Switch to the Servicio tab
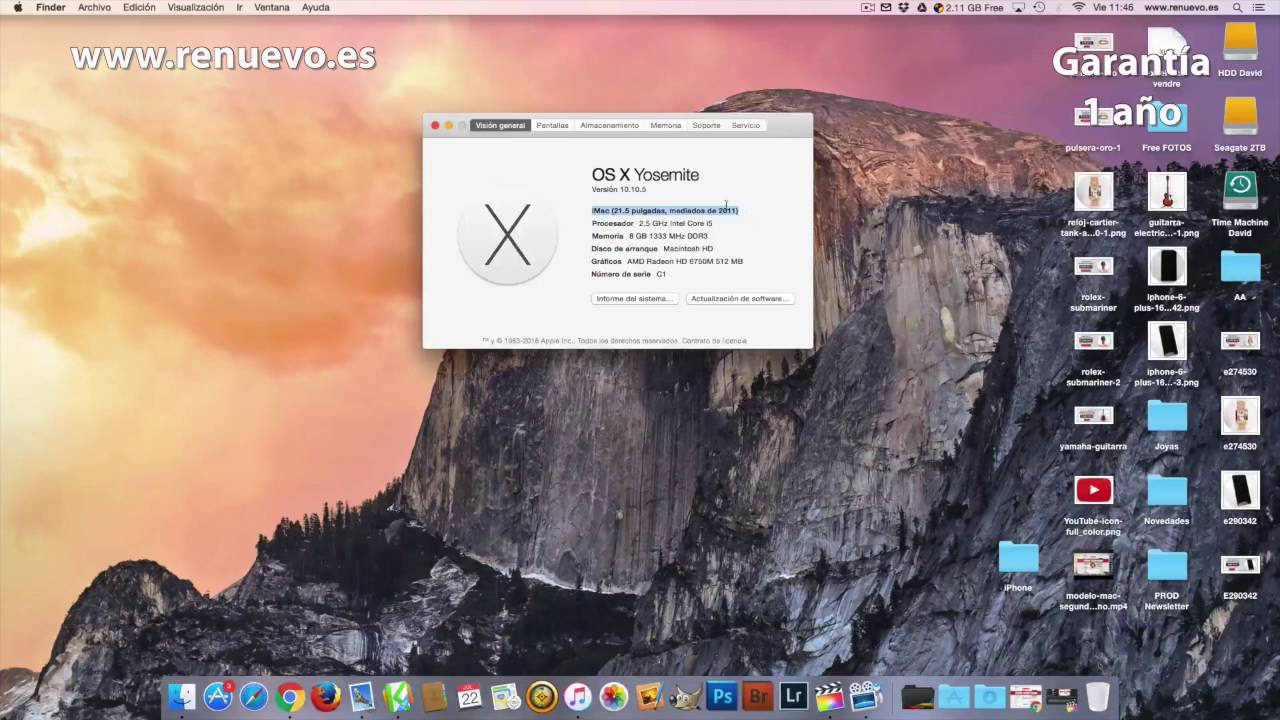Viewport: 1280px width, 720px height. [745, 125]
